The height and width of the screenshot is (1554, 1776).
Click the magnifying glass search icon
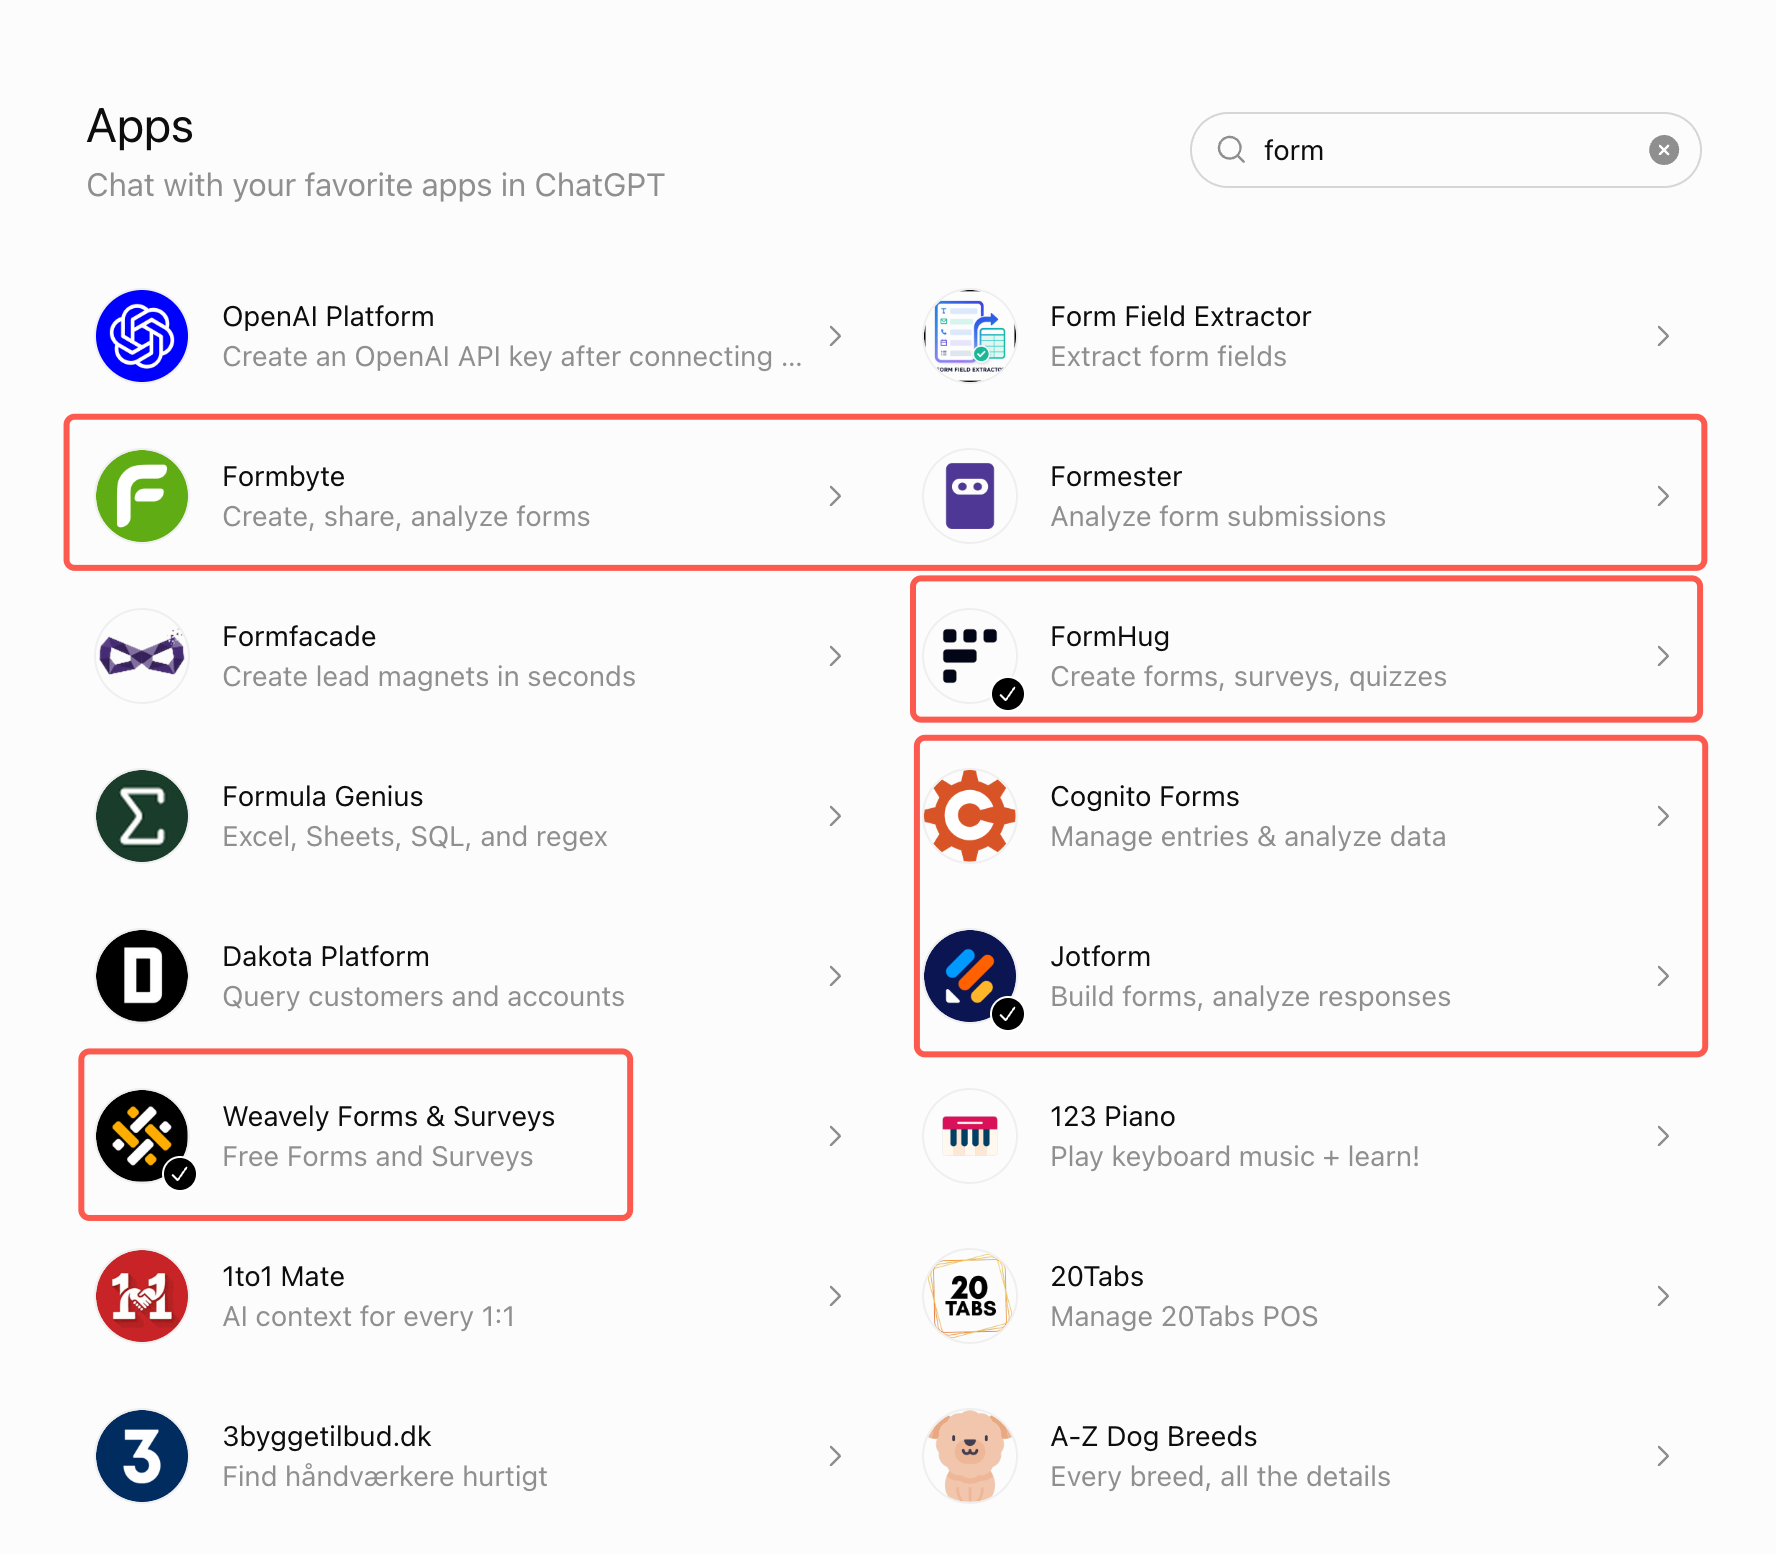1231,150
